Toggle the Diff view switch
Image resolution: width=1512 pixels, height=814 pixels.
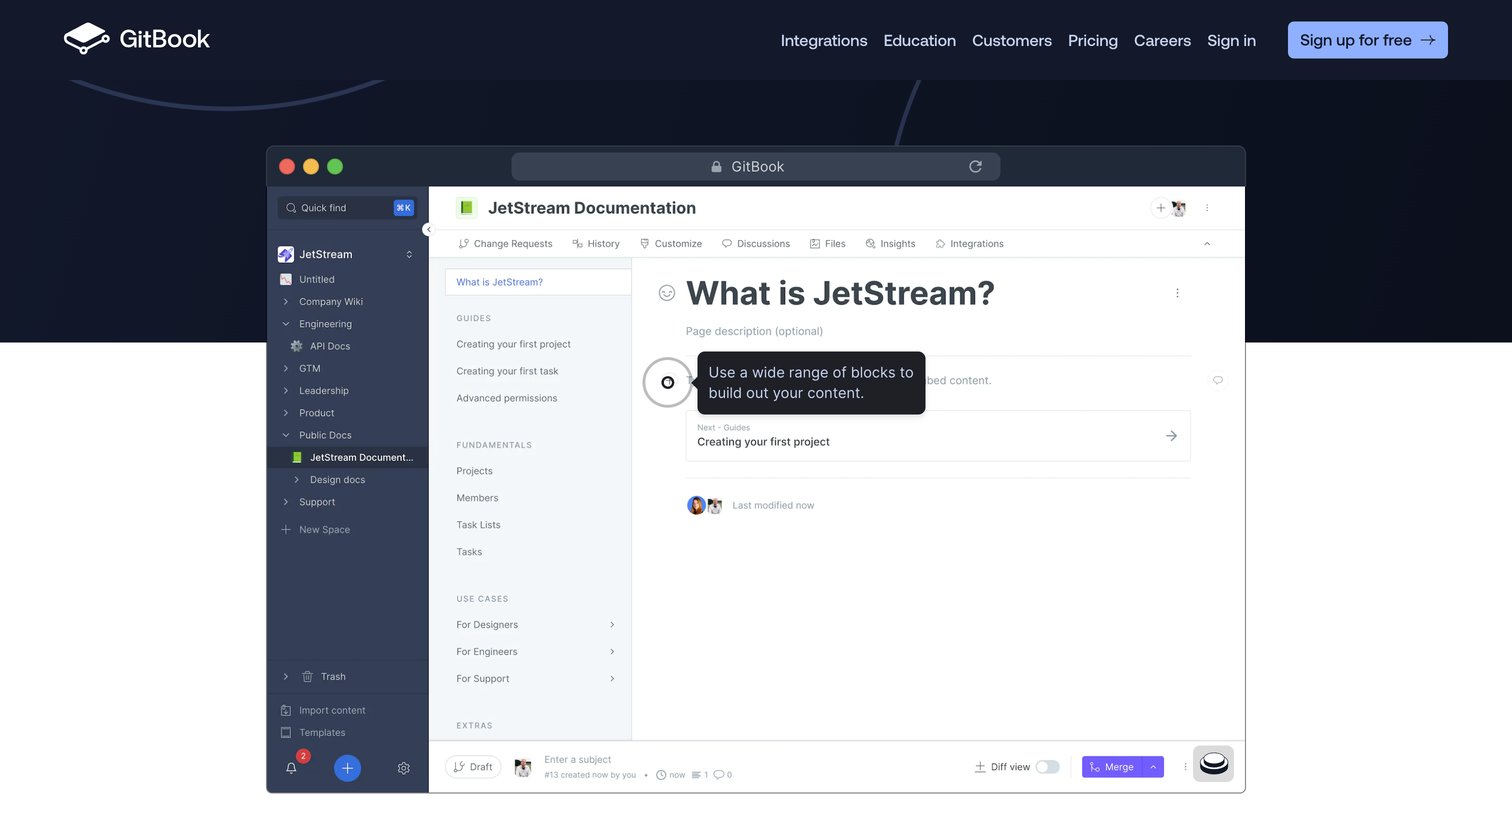(1047, 767)
